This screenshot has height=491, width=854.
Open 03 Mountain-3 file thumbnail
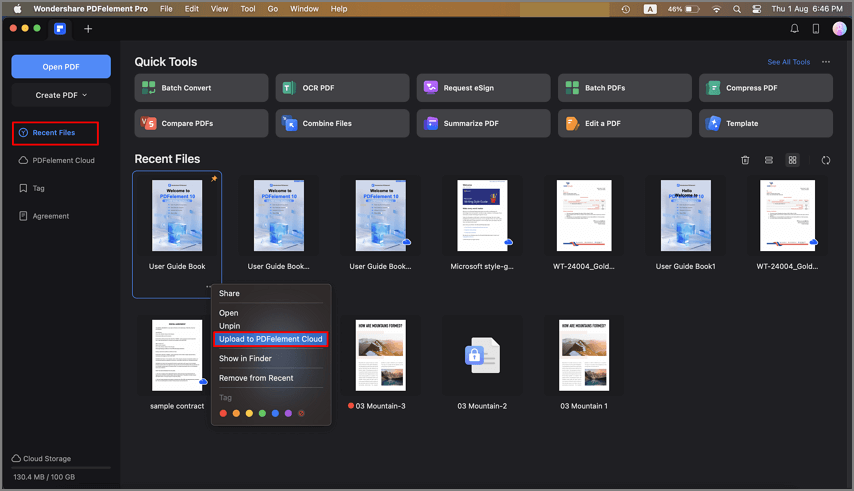pos(381,355)
